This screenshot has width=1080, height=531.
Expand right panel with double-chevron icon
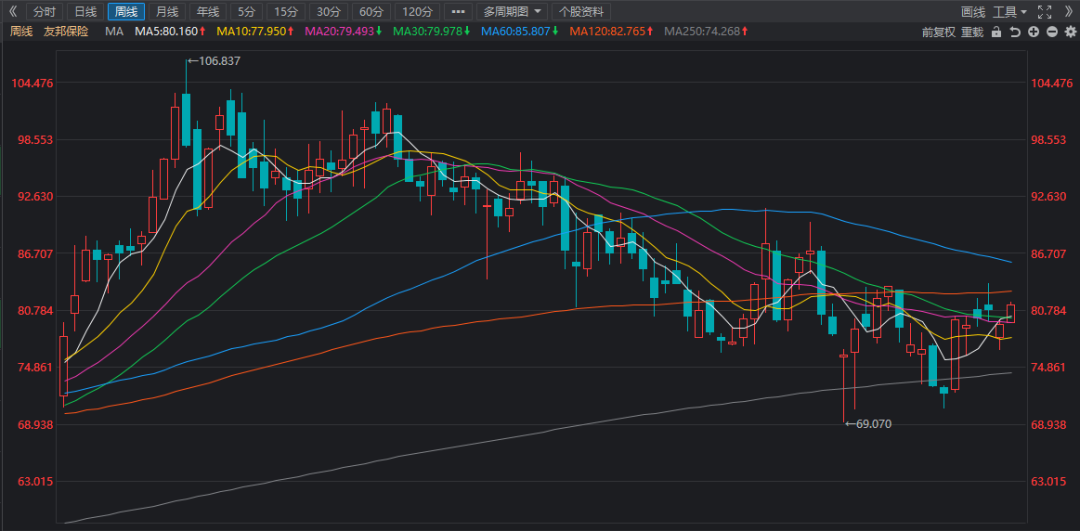[1067, 12]
